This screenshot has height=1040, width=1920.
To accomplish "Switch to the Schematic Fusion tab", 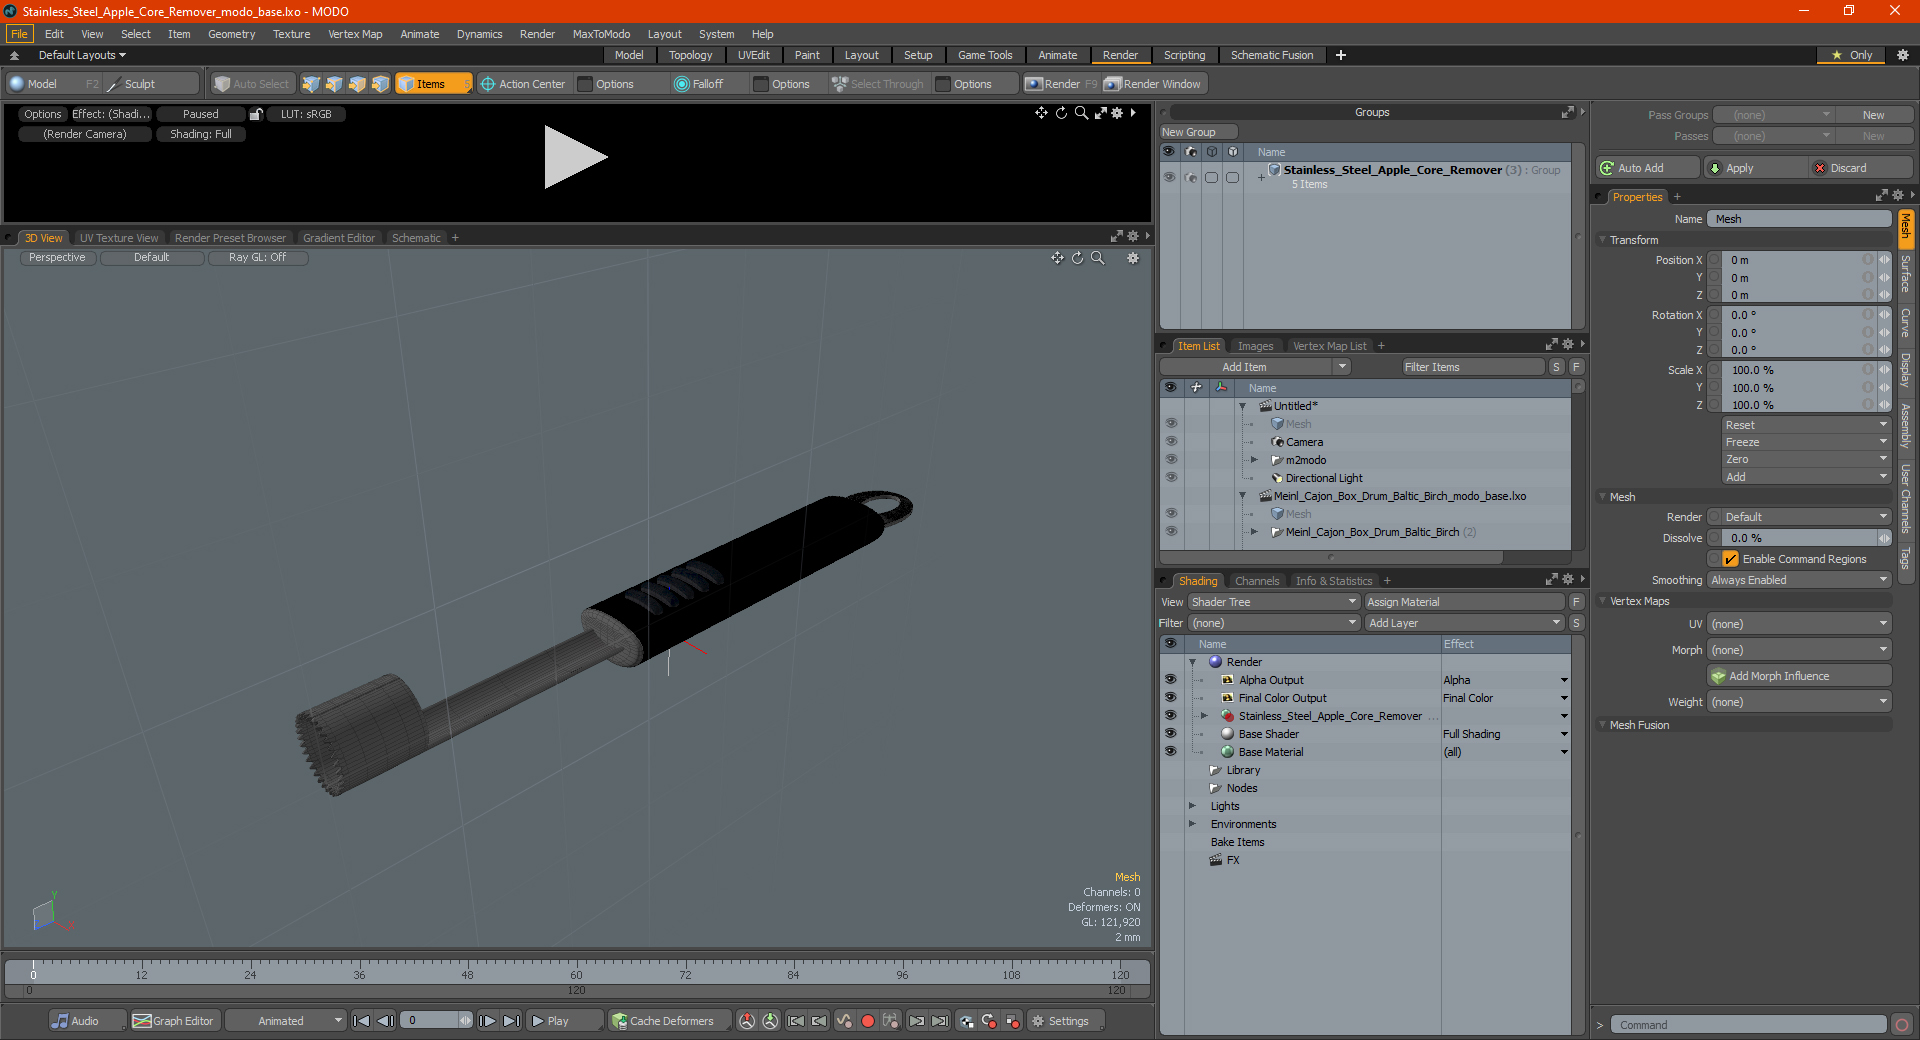I will (1272, 55).
